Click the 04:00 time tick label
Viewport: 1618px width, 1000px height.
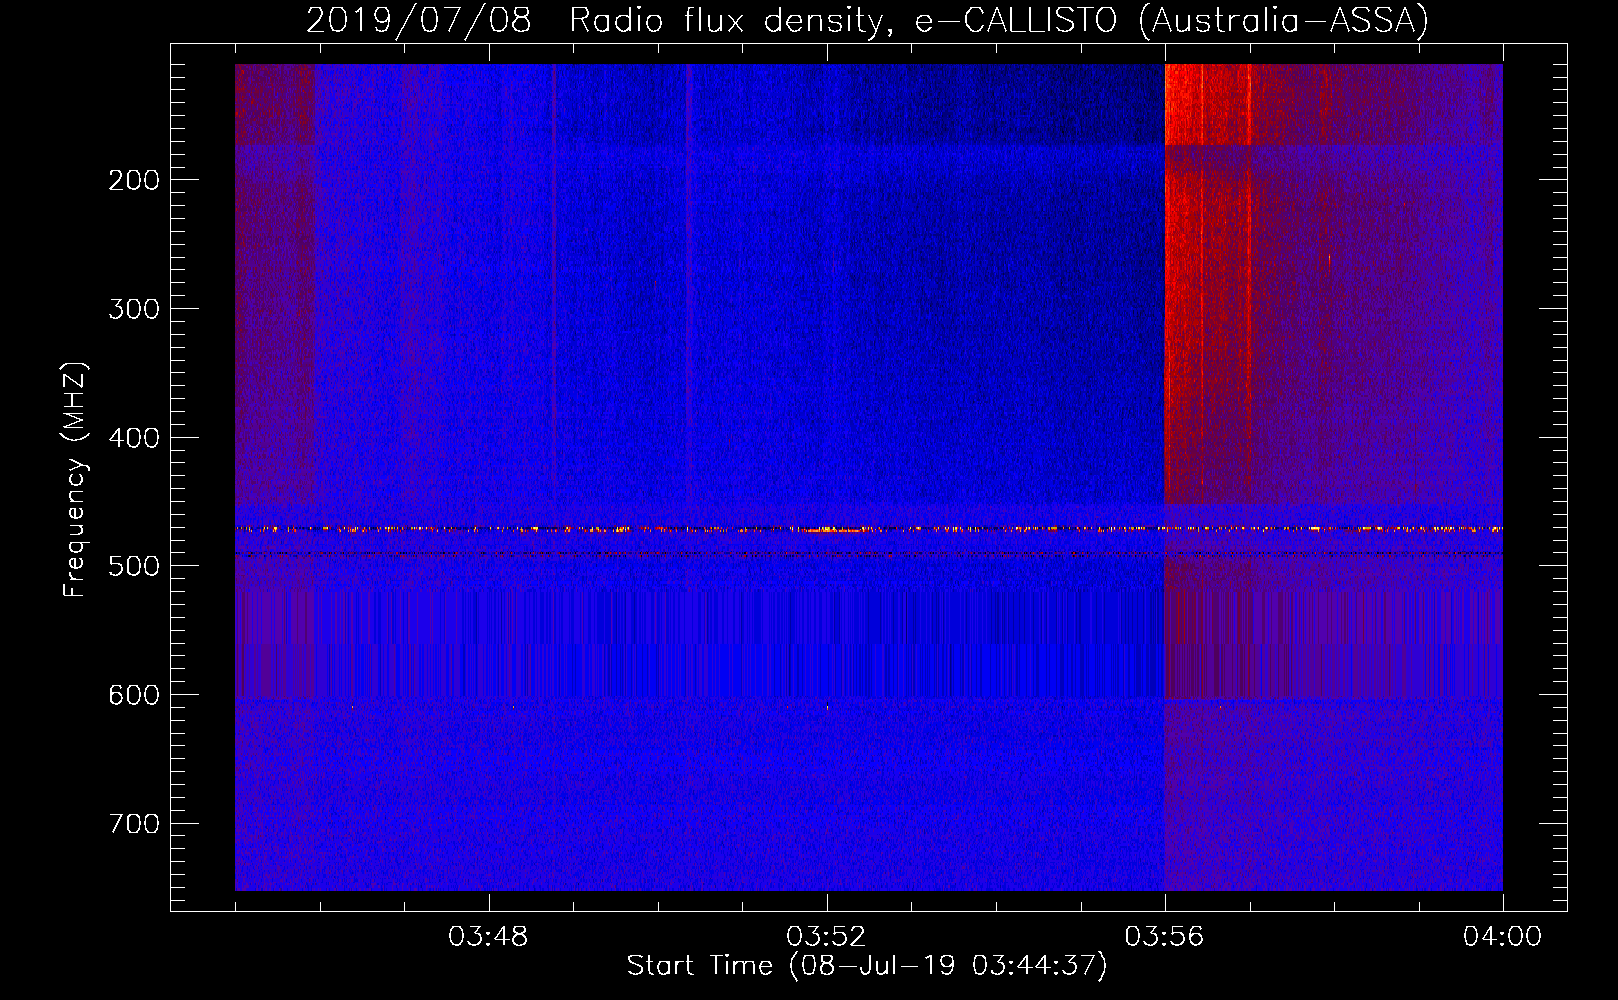[1503, 937]
